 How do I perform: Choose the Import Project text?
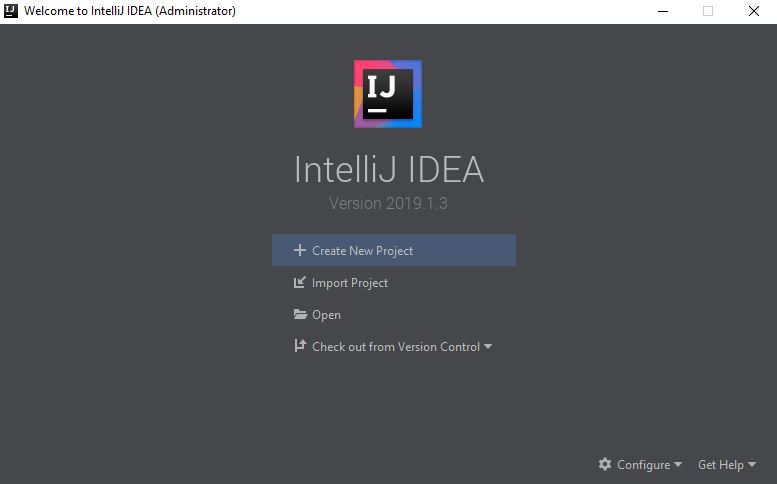350,283
